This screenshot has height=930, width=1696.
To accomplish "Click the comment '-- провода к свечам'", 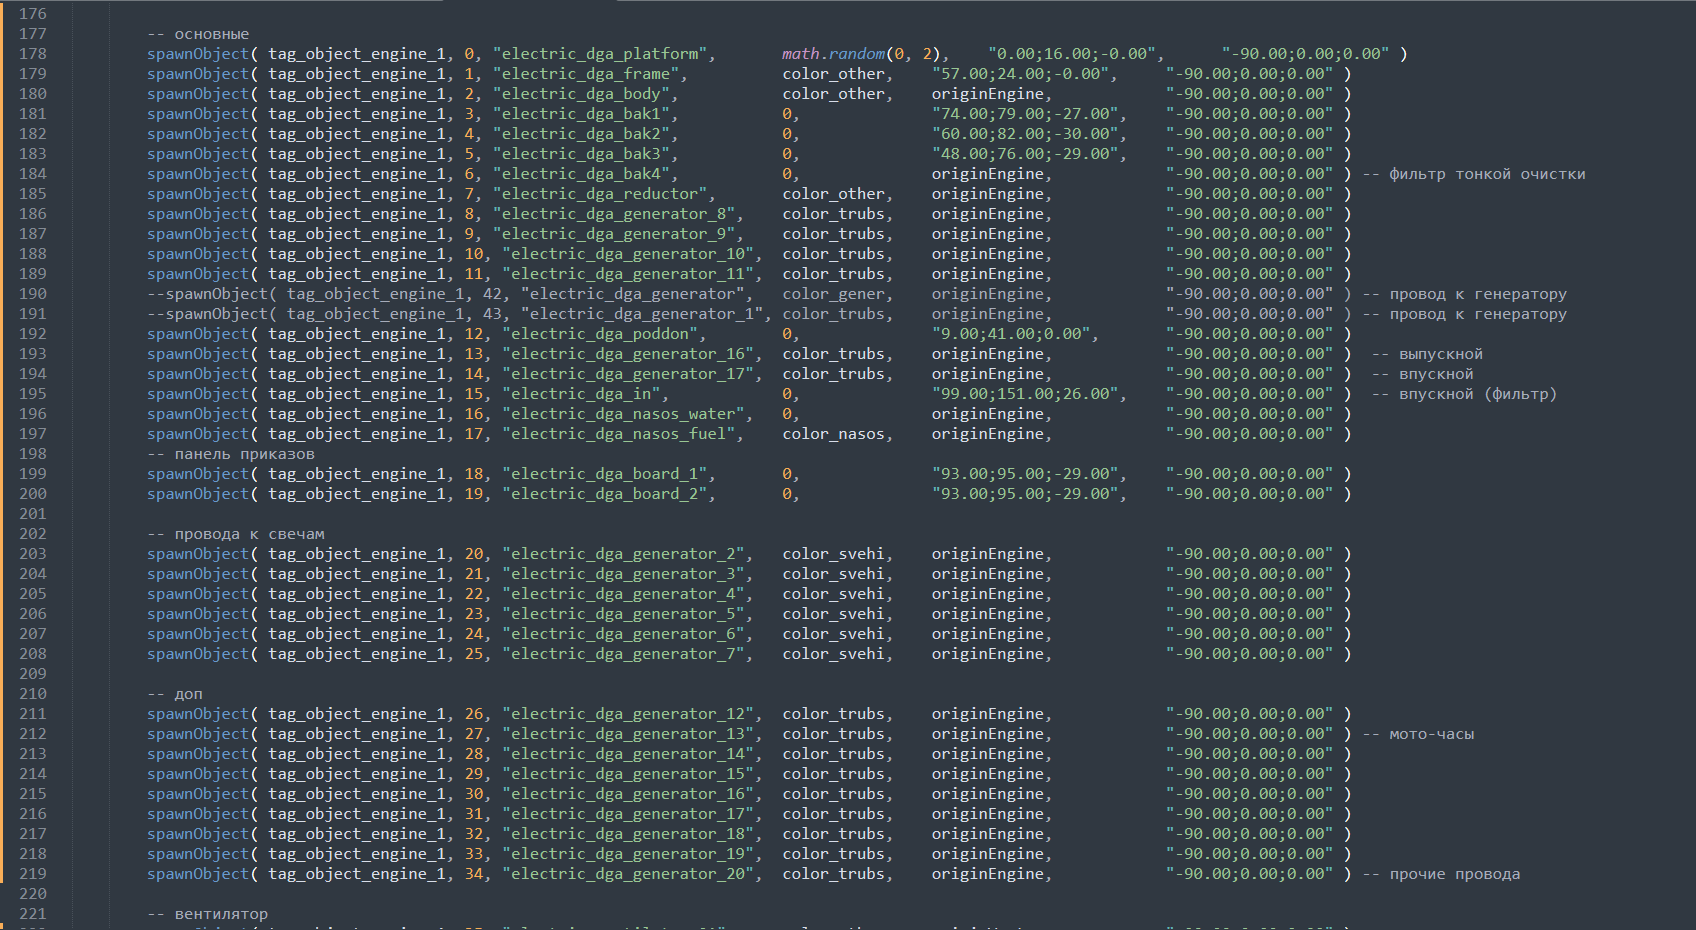I will 236,534.
